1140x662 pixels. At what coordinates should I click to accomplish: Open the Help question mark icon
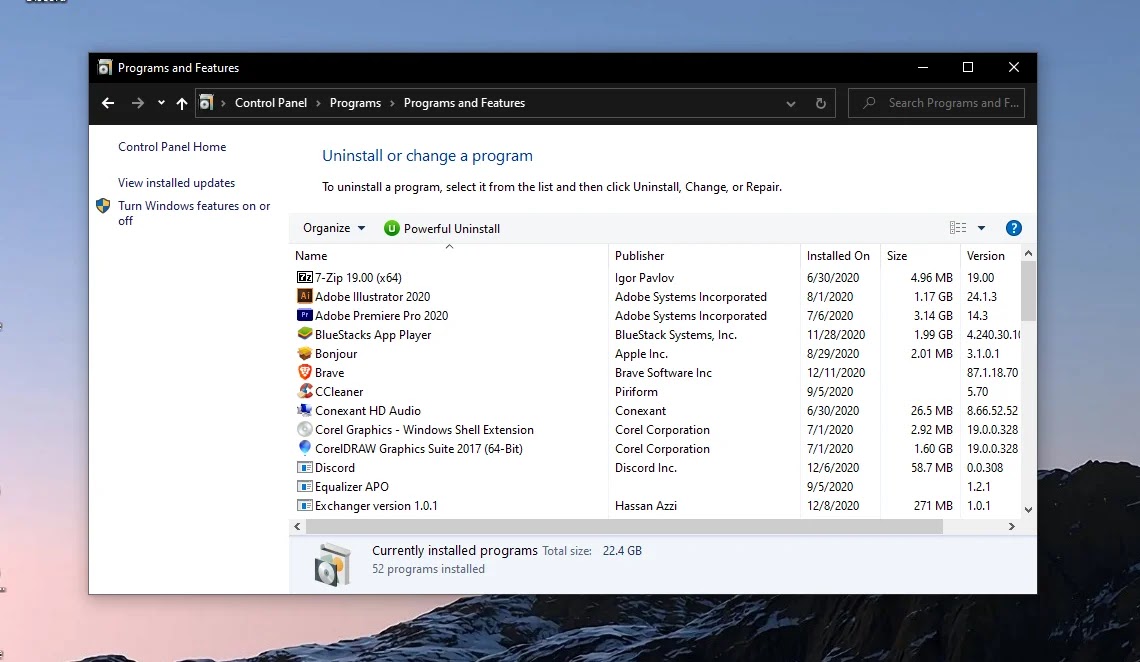(1014, 228)
